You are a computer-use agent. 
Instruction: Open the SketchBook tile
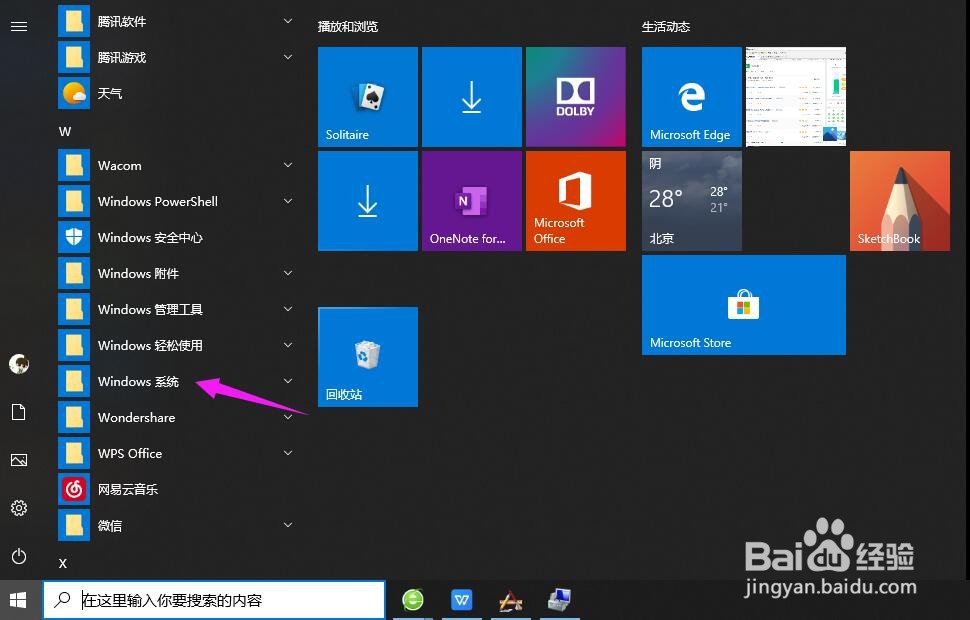click(899, 200)
